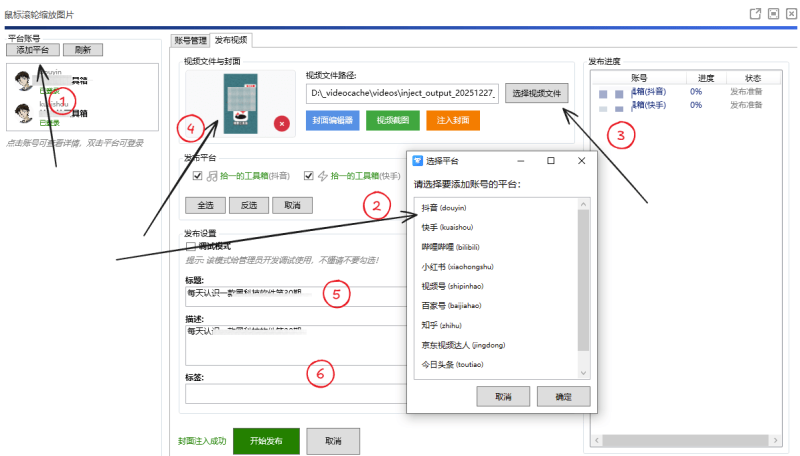
Task: Click 取消 in the 选择平台 dialog
Action: (503, 396)
